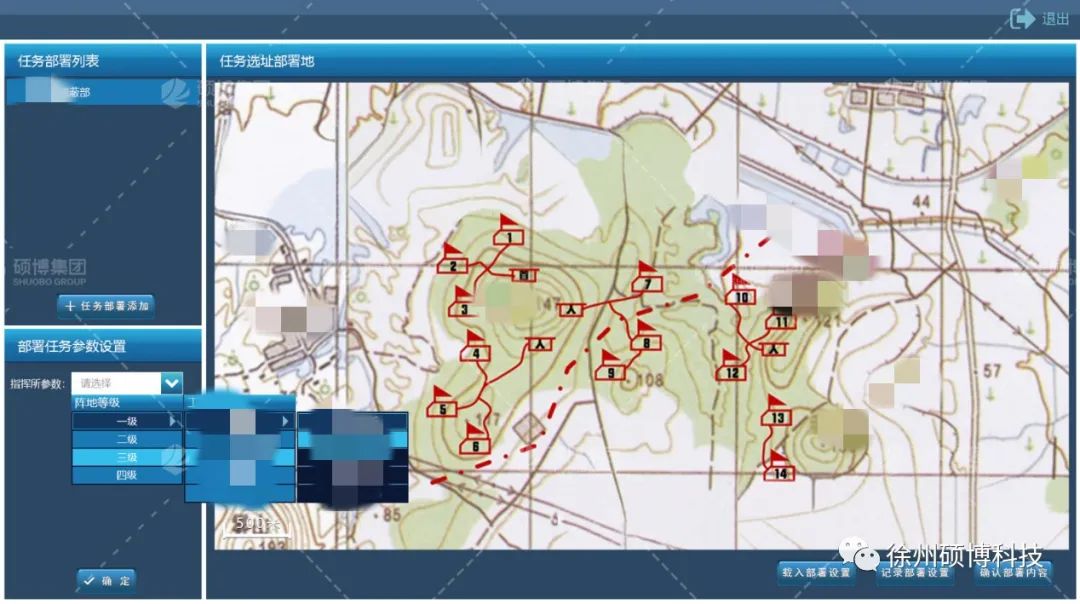Select 四级 in the dropdown list
This screenshot has height=604, width=1080.
tap(127, 475)
